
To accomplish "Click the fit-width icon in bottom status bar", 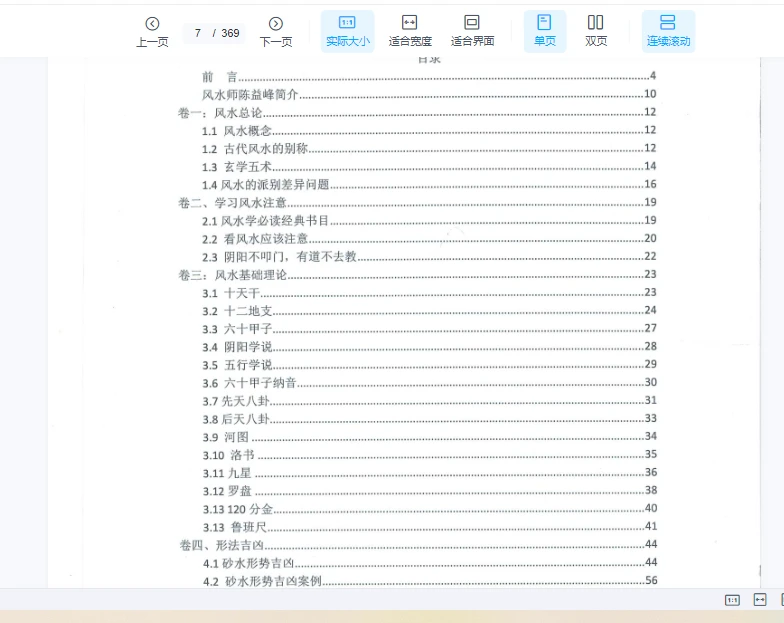I will [x=760, y=600].
